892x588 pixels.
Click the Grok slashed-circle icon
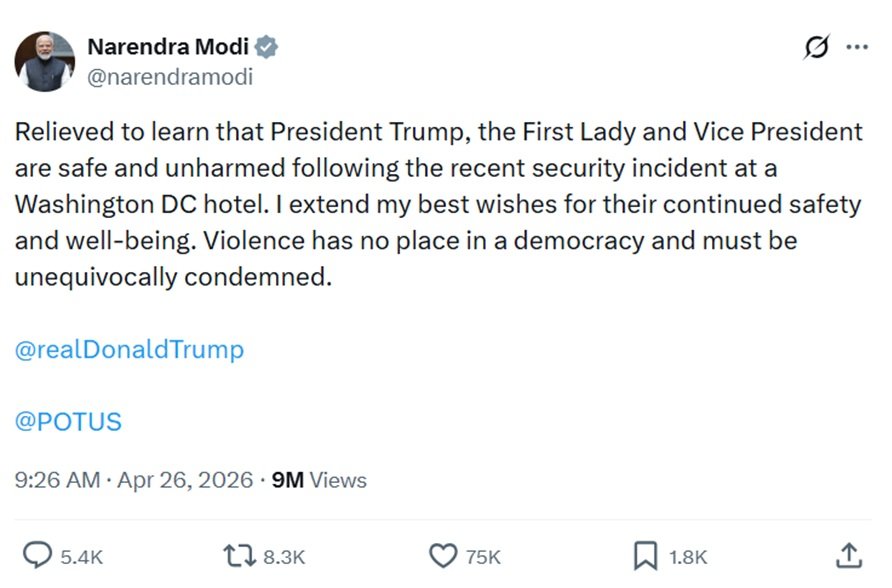click(817, 47)
